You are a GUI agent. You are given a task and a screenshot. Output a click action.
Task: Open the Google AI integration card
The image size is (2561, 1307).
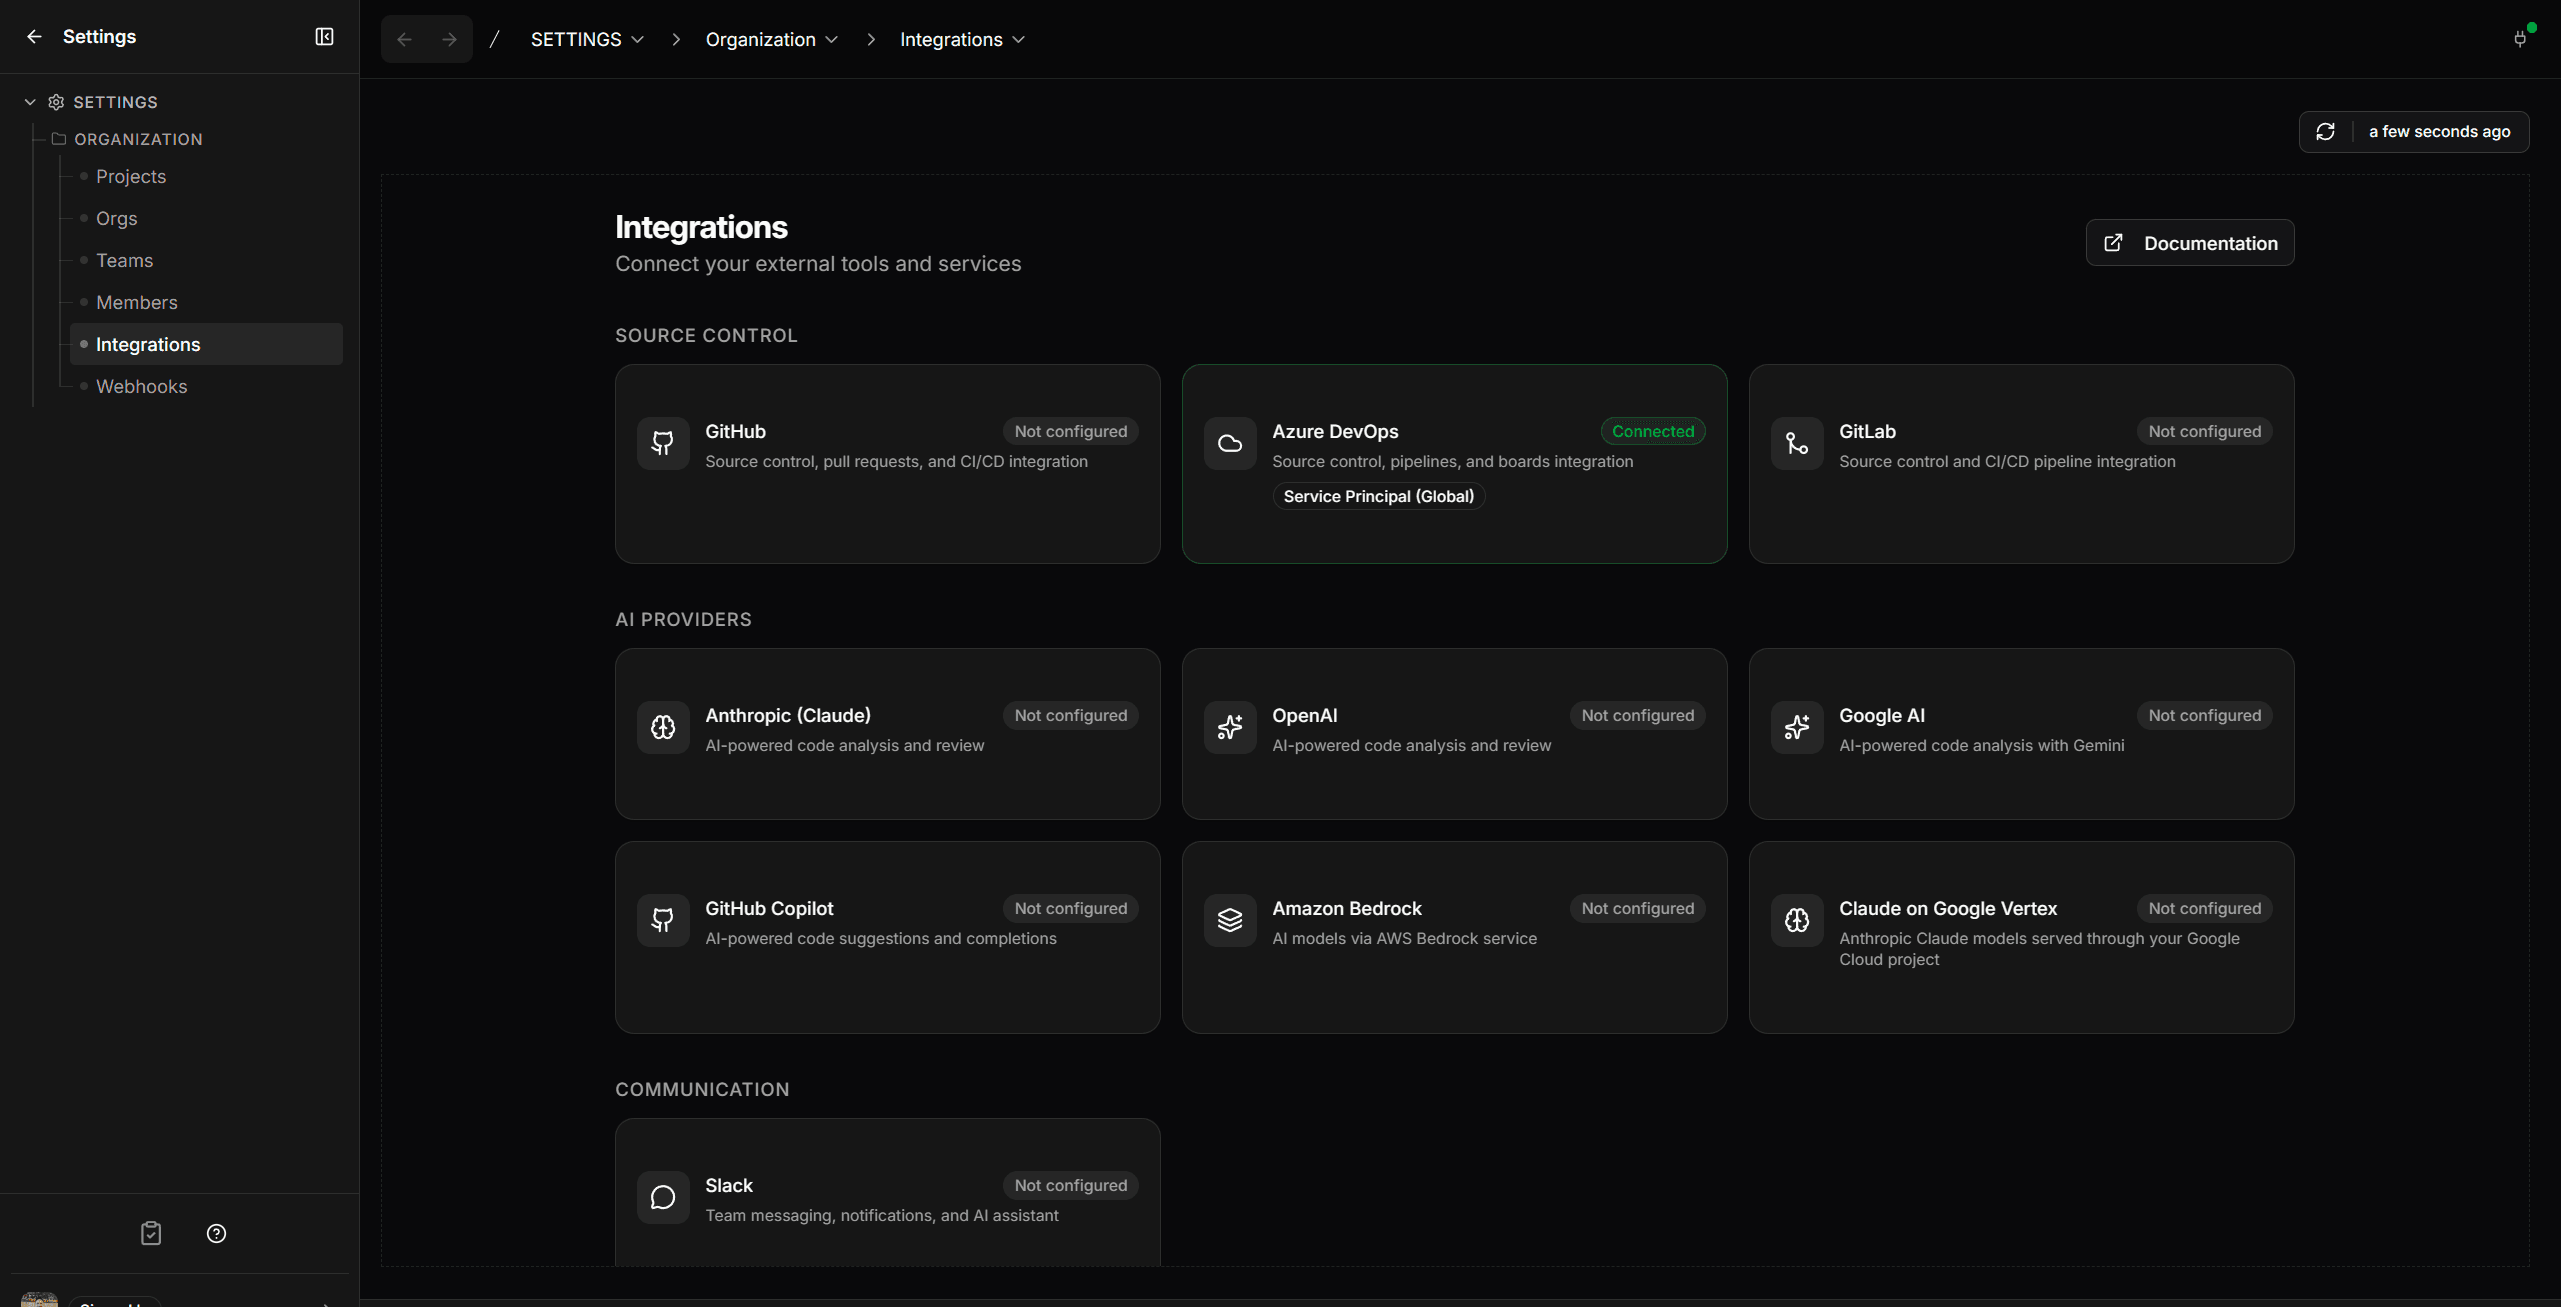[2022, 734]
